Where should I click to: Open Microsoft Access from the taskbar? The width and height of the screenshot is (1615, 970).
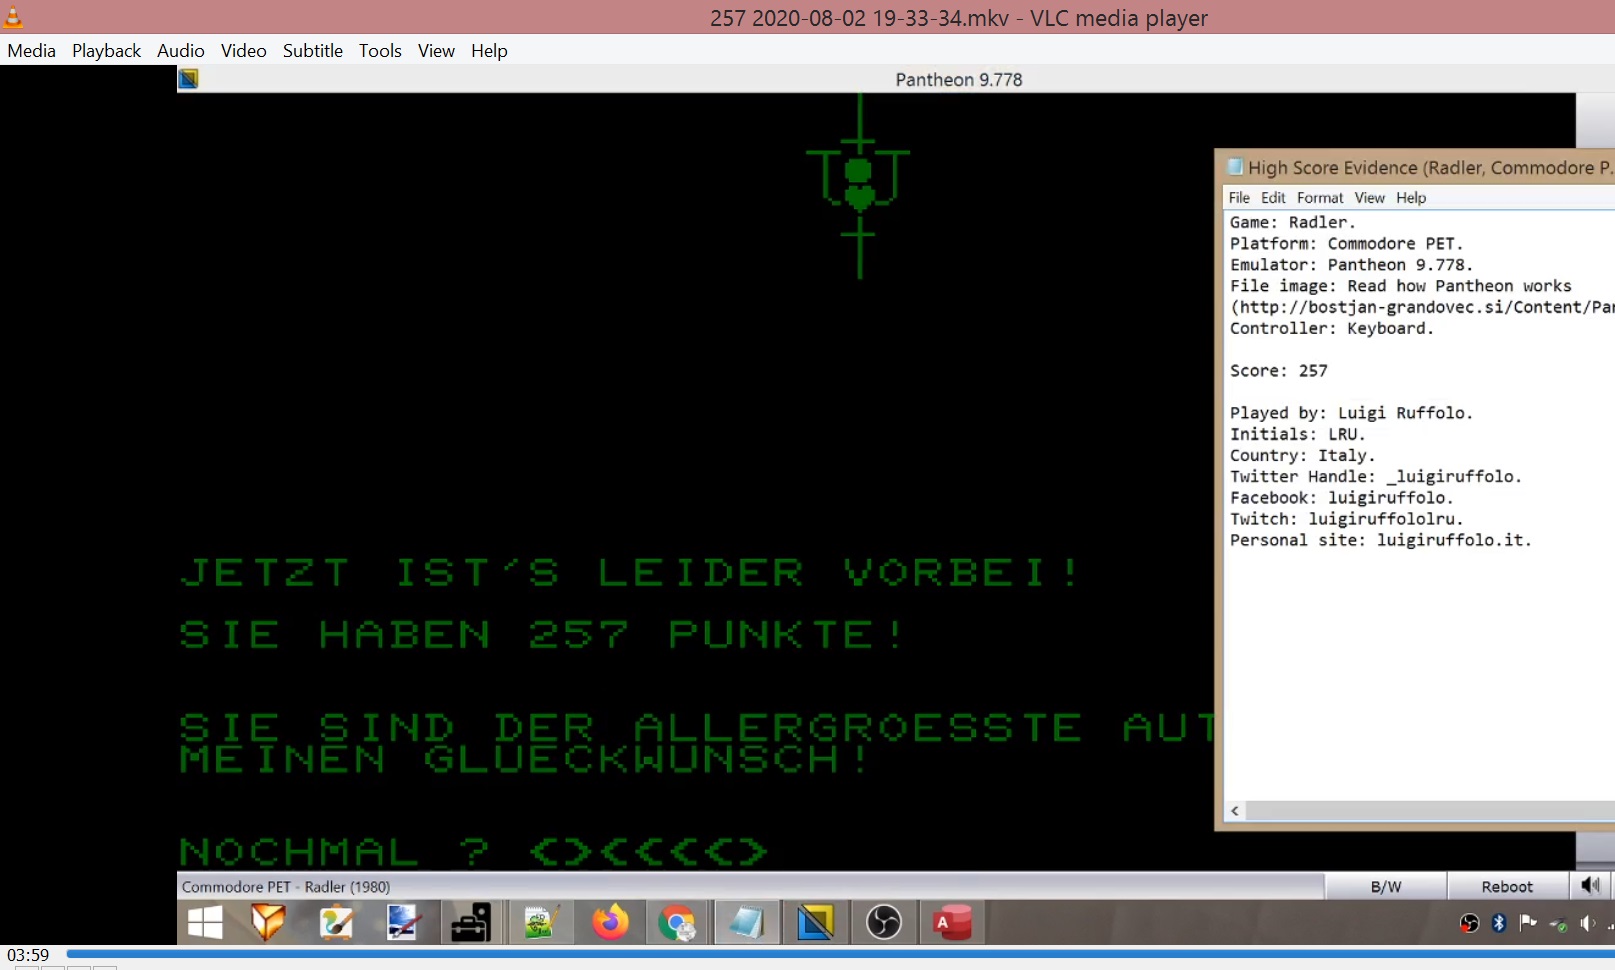(952, 922)
